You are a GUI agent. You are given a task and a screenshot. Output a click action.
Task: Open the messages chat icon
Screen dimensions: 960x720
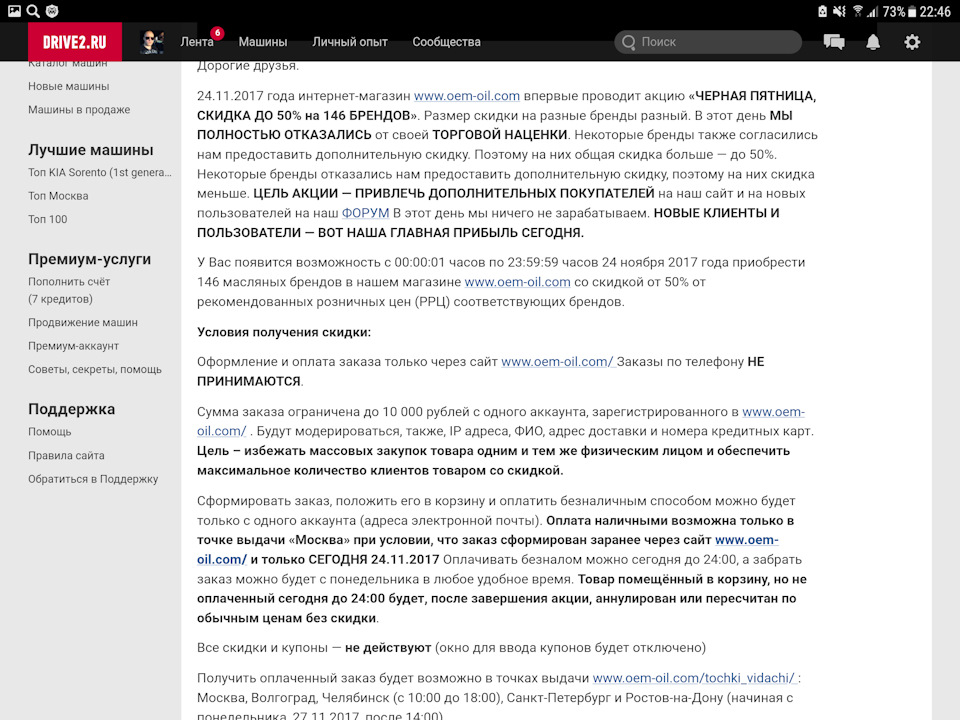point(834,42)
